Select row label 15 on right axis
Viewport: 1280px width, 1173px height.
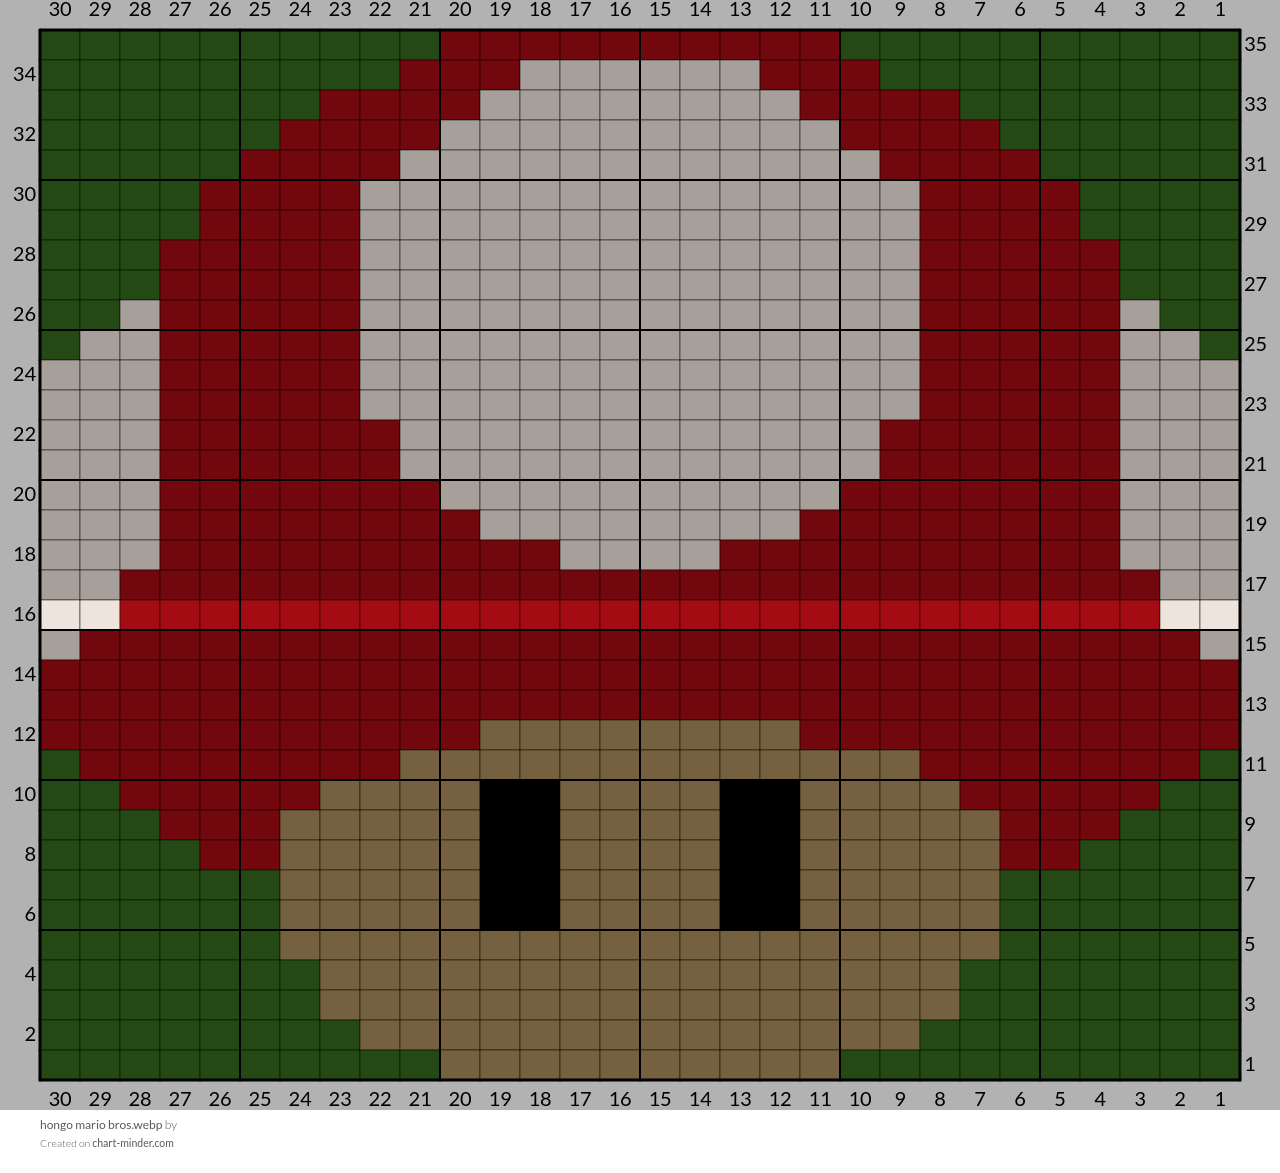(1255, 644)
